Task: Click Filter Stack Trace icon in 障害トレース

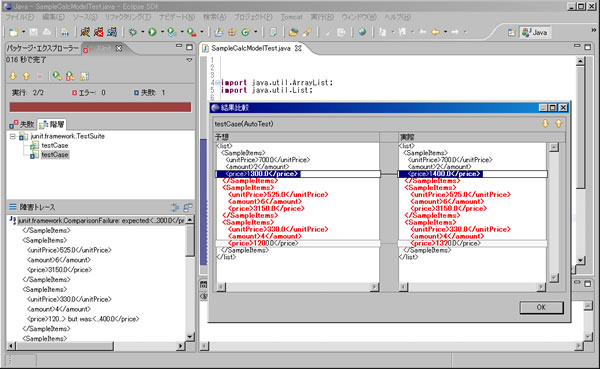Action: click(x=175, y=207)
